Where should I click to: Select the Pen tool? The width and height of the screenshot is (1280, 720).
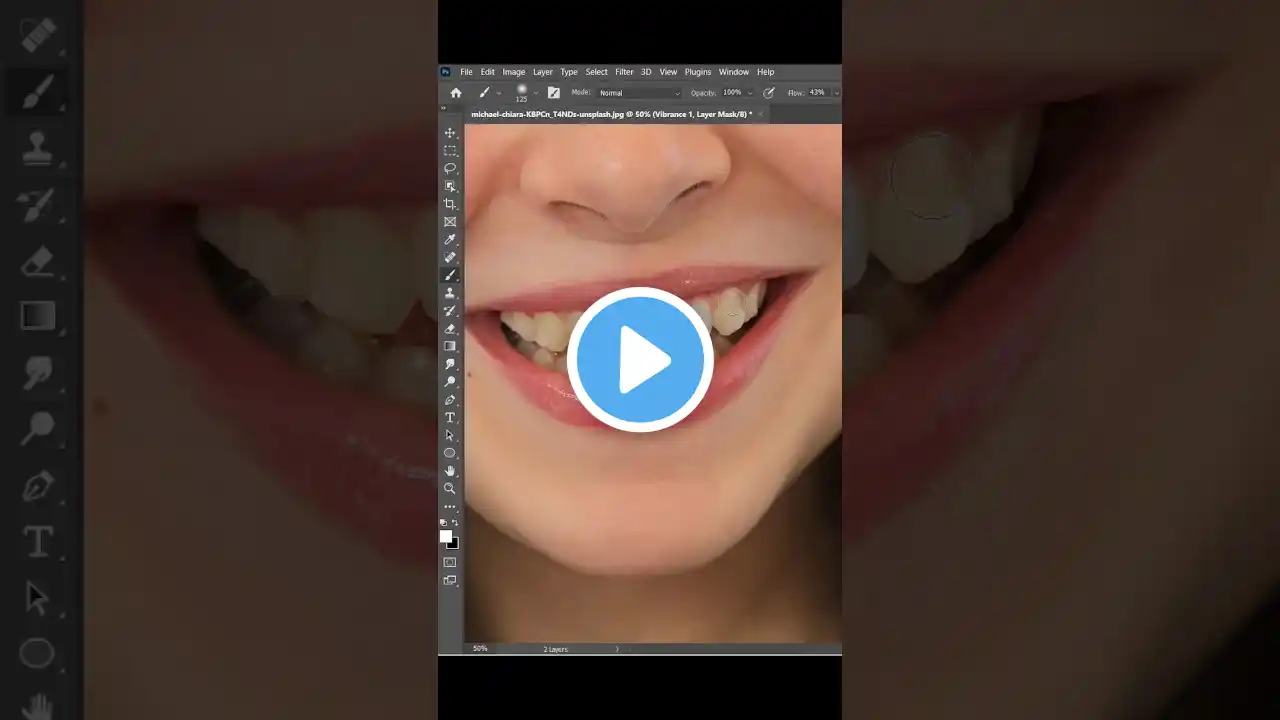[x=450, y=399]
